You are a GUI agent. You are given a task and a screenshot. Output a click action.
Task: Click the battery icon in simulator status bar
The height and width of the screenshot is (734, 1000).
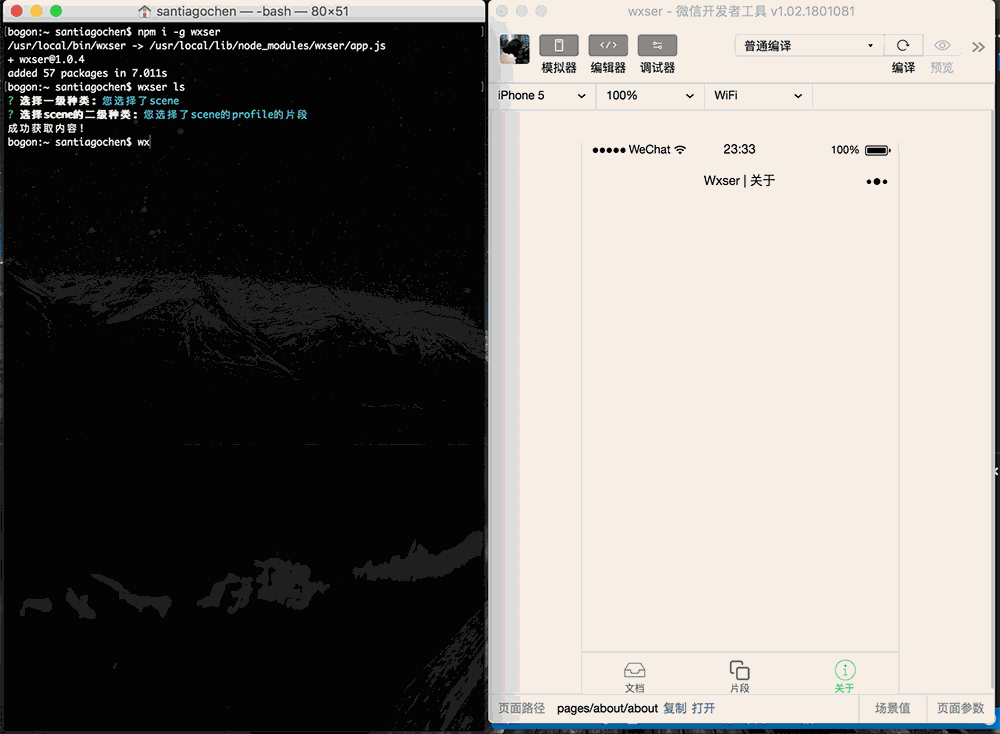pyautogui.click(x=878, y=150)
